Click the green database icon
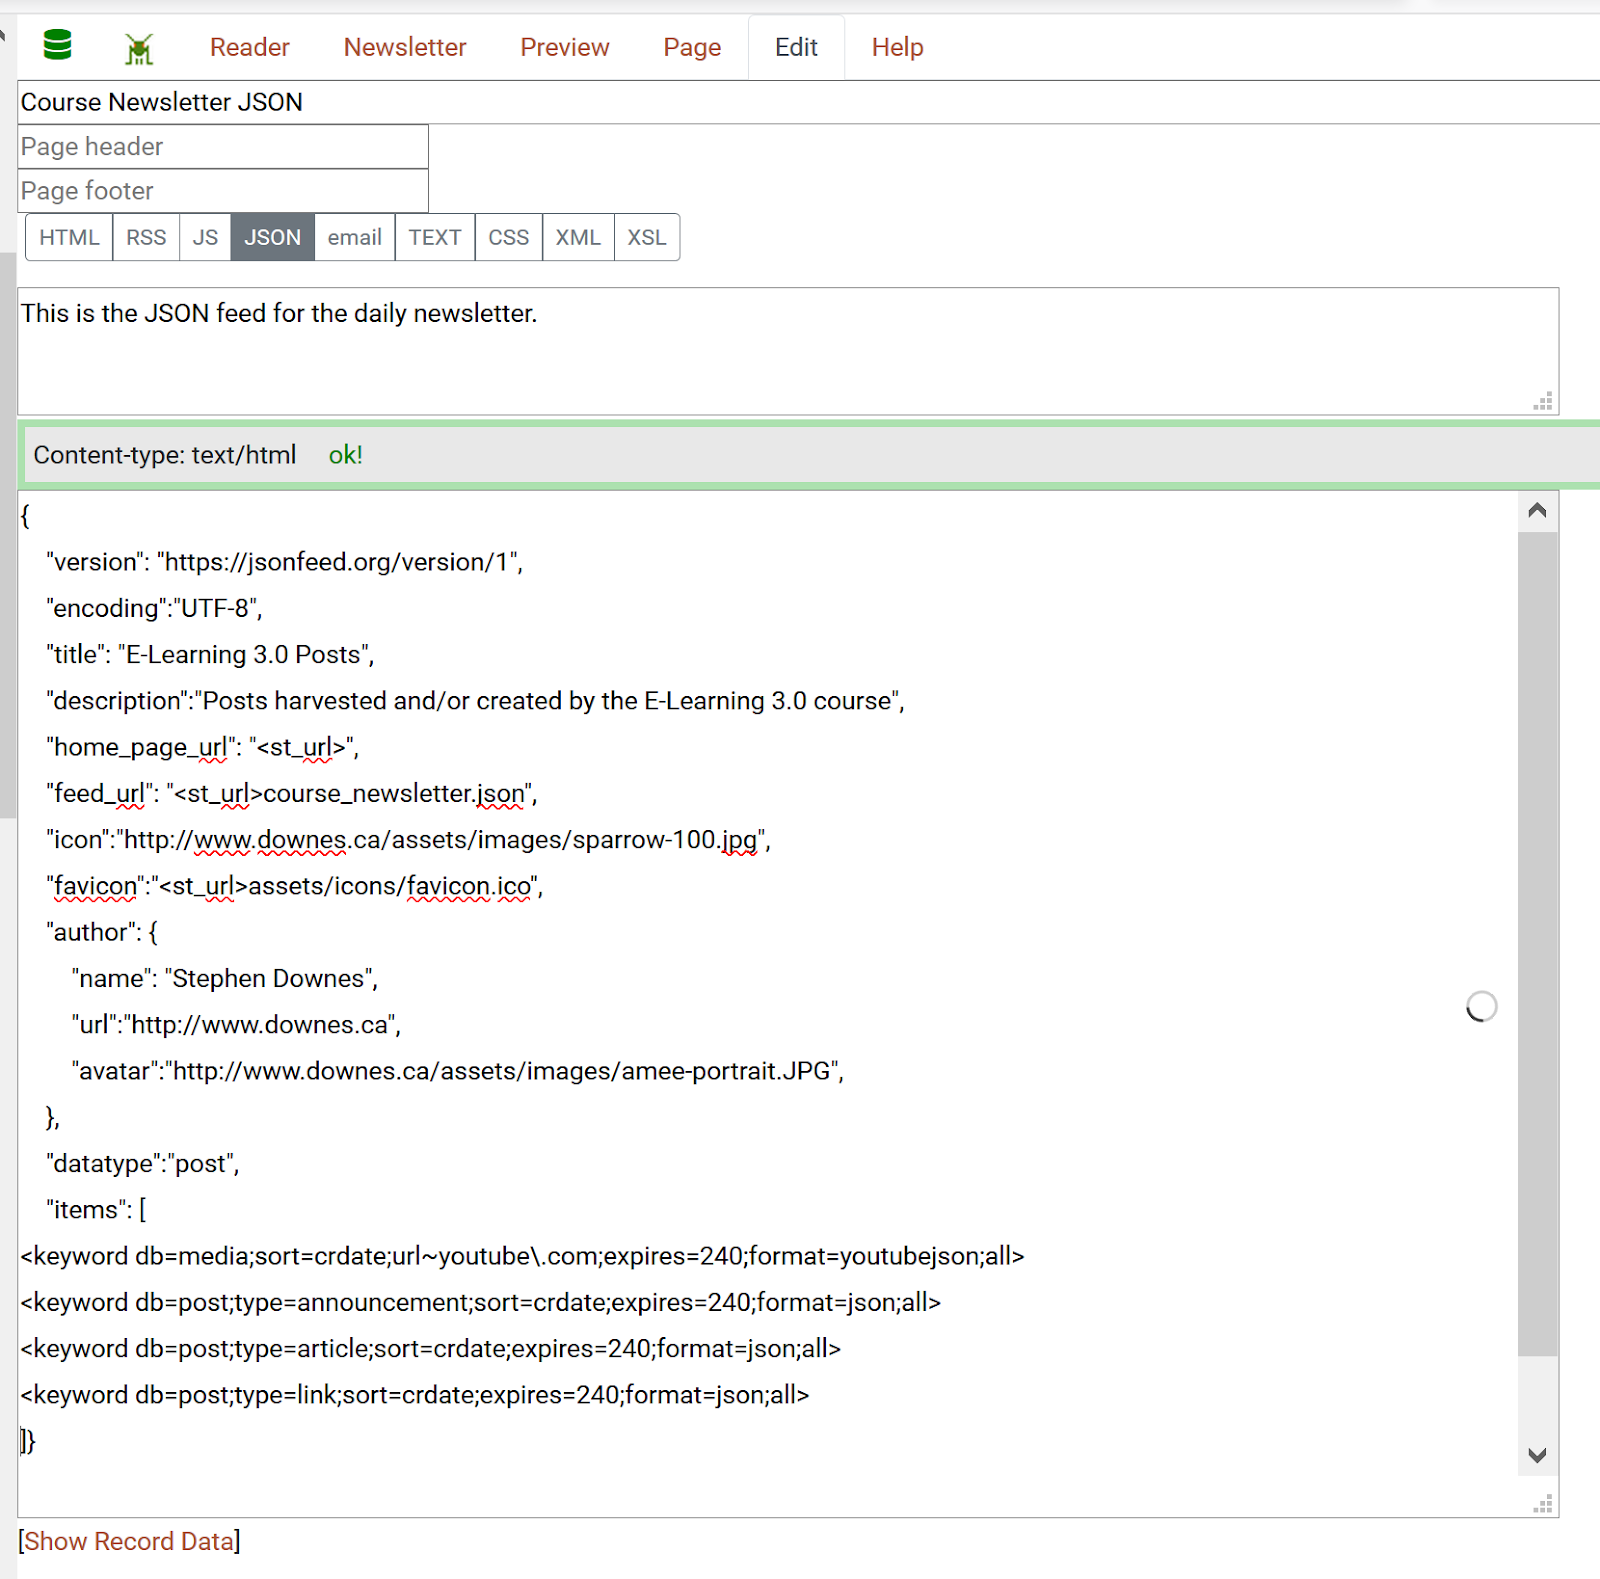The height and width of the screenshot is (1579, 1600). click(57, 46)
